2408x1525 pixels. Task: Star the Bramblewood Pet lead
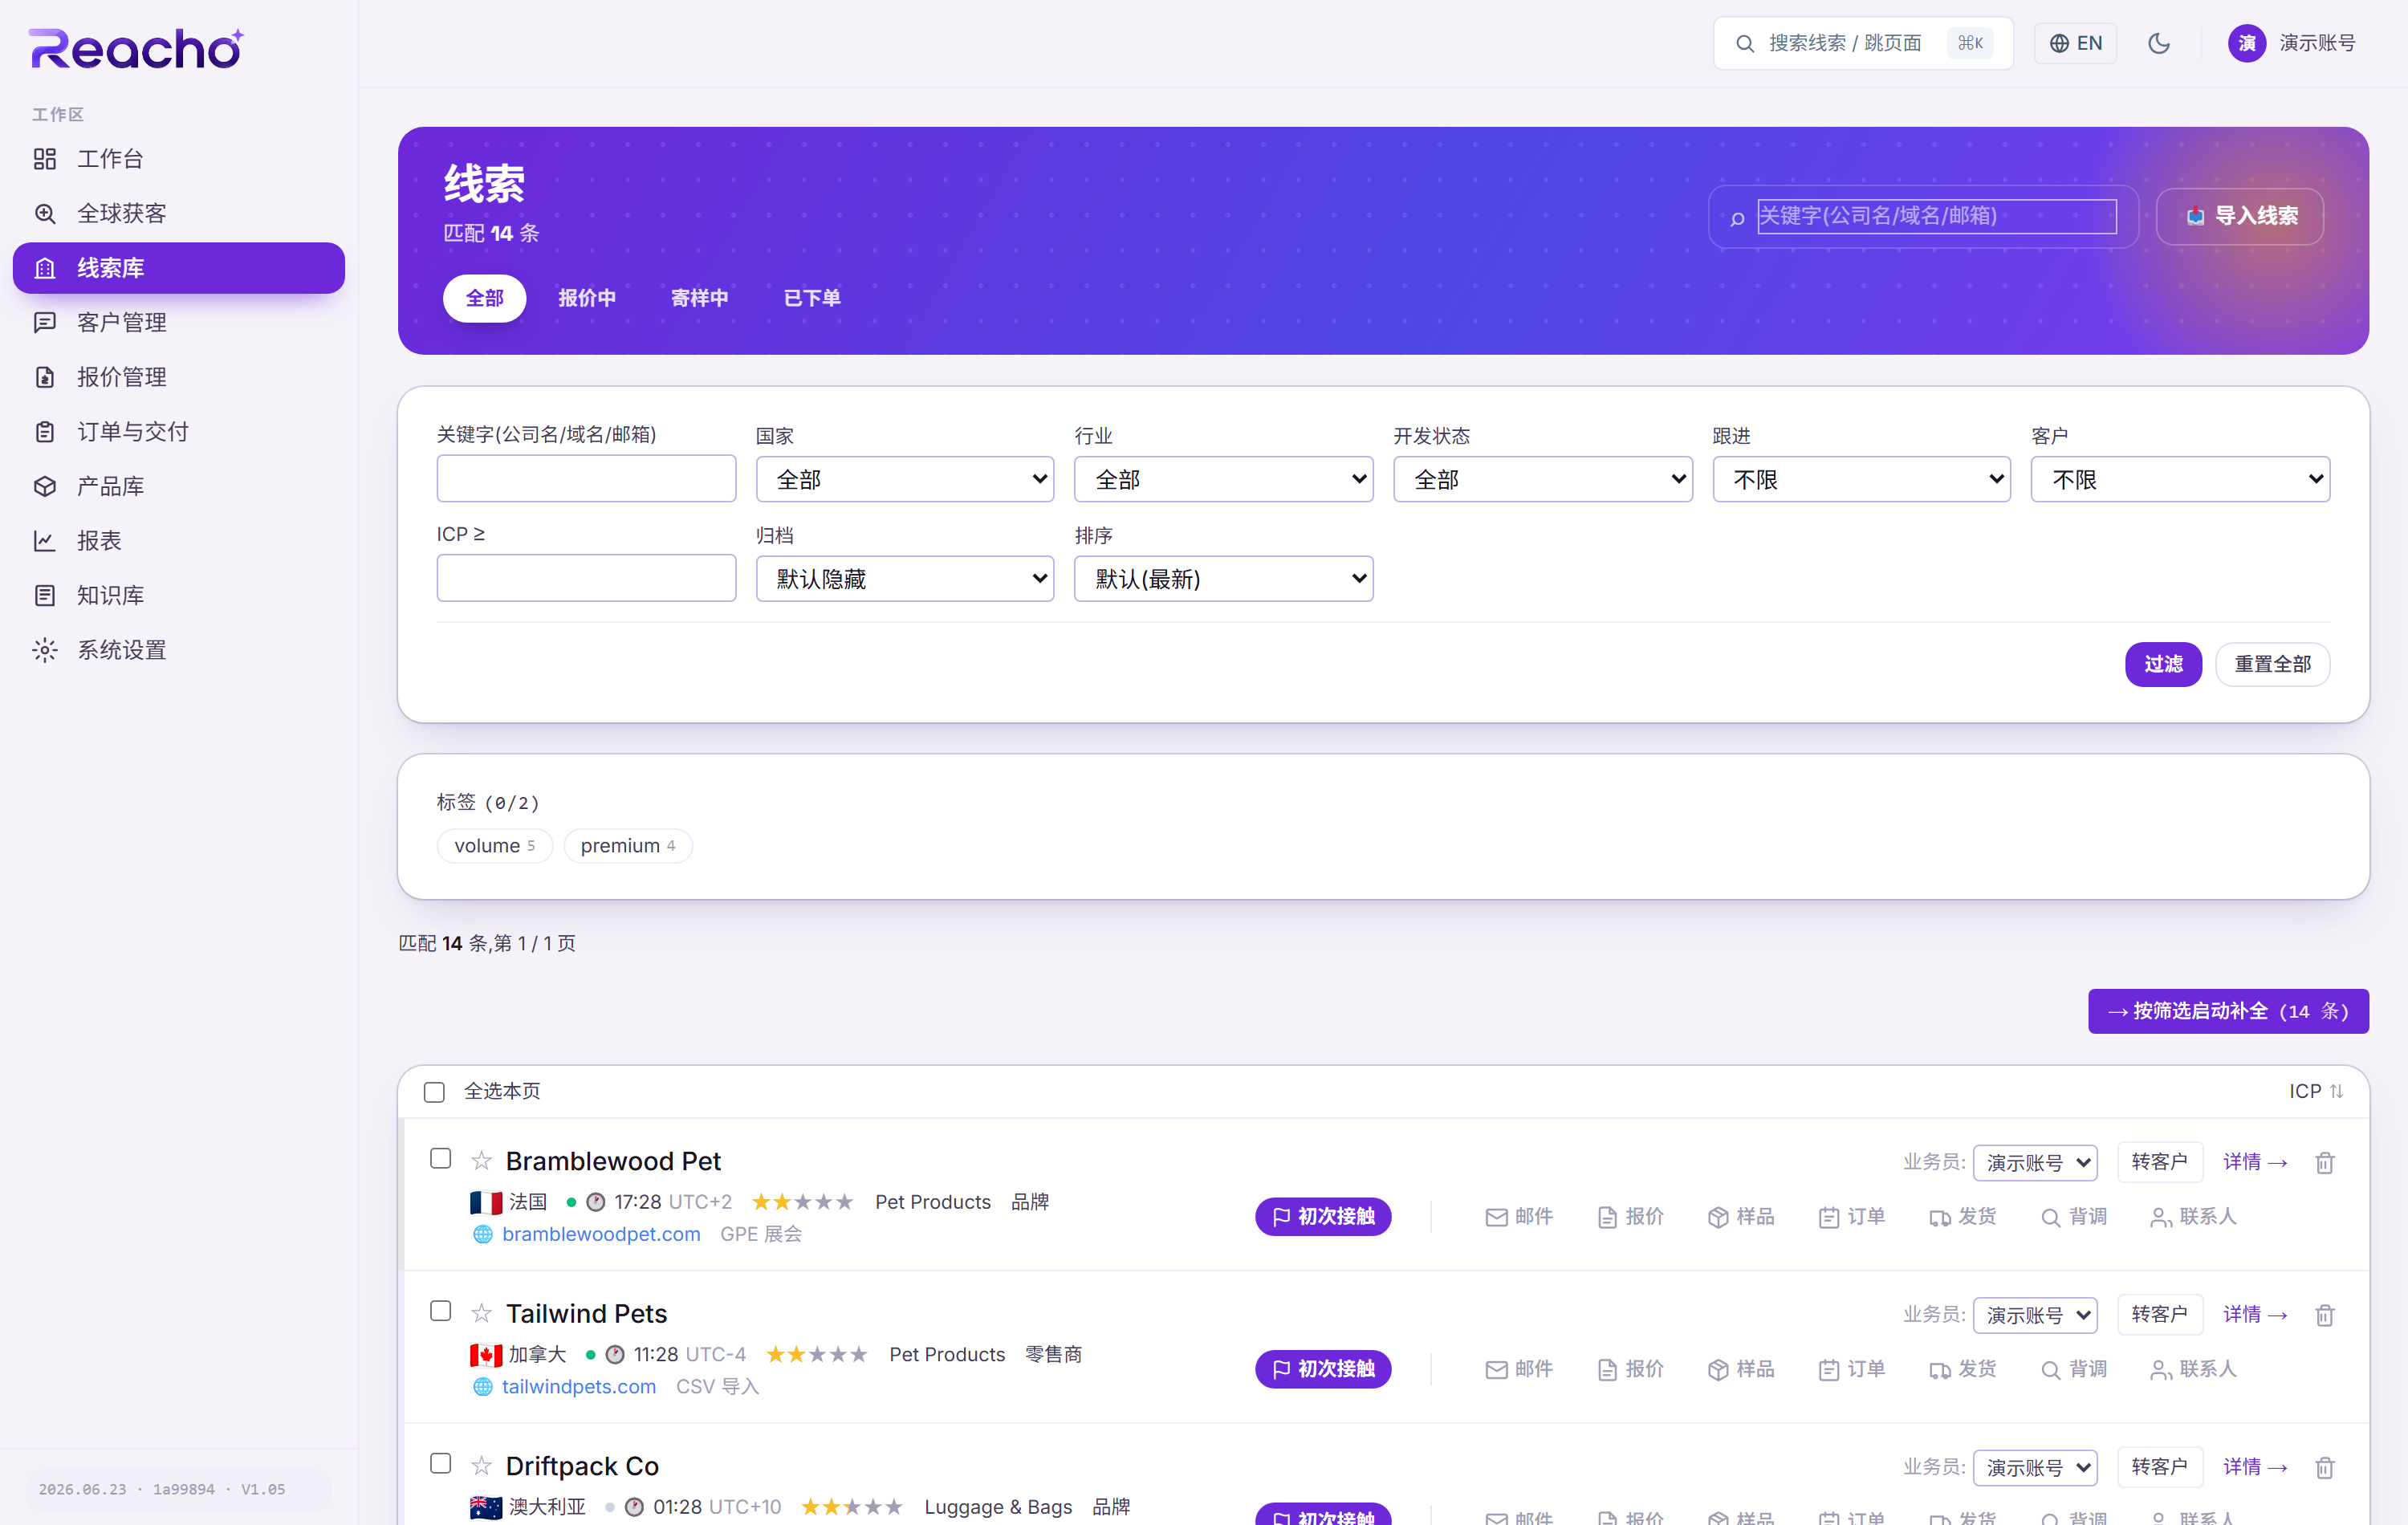[x=481, y=1160]
